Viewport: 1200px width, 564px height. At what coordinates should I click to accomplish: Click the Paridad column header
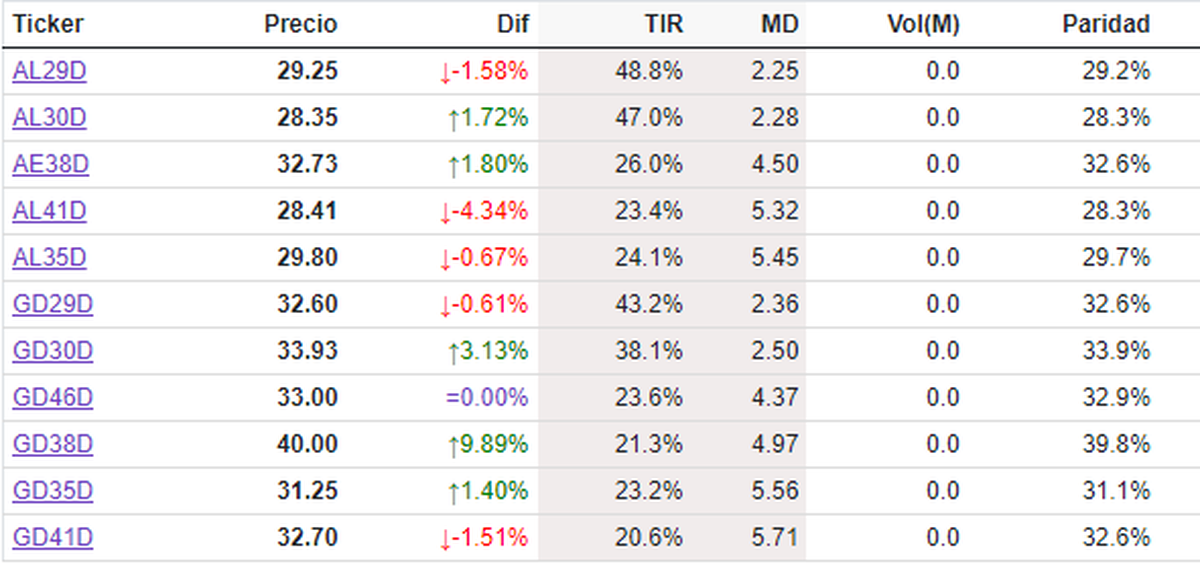1105,24
